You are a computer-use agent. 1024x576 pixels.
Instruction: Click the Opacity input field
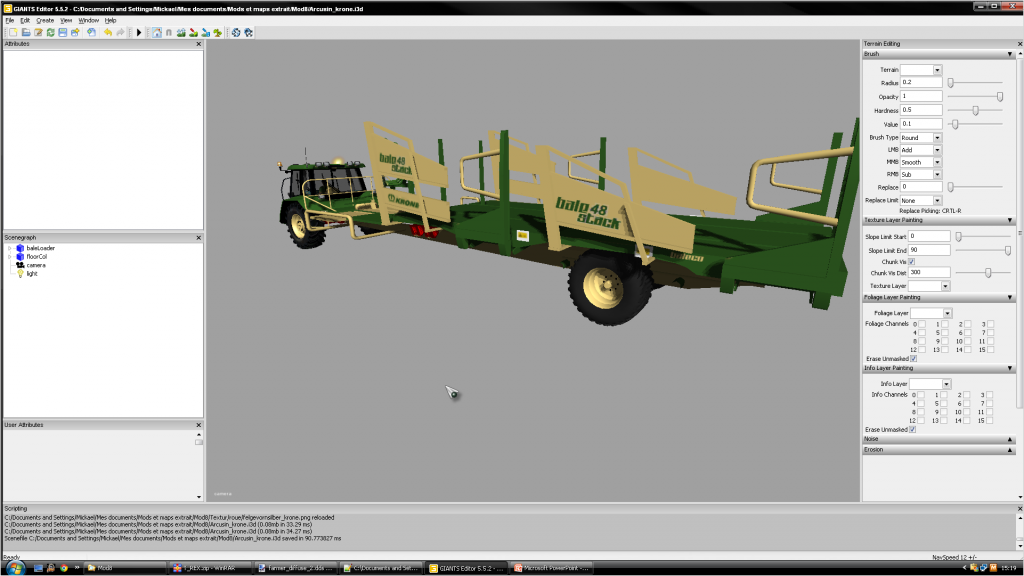(x=921, y=97)
